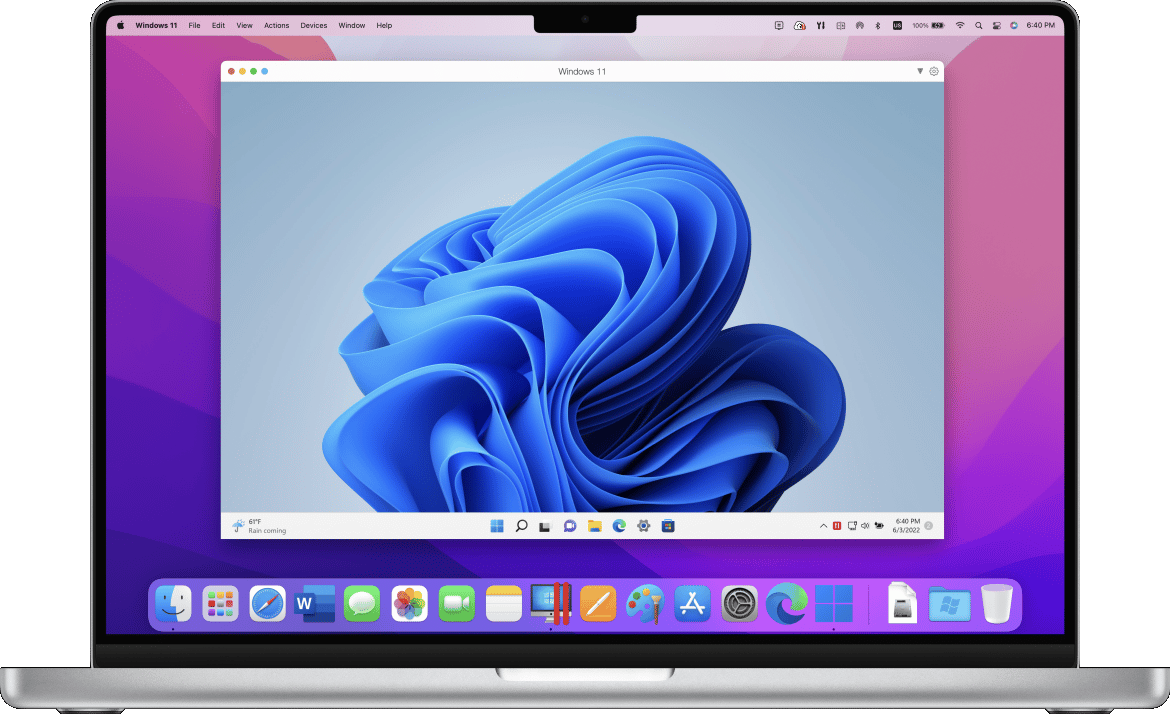Viewport: 1170px width, 714px height.
Task: Open Windows Settings via the gear taskbar icon
Action: [x=643, y=525]
